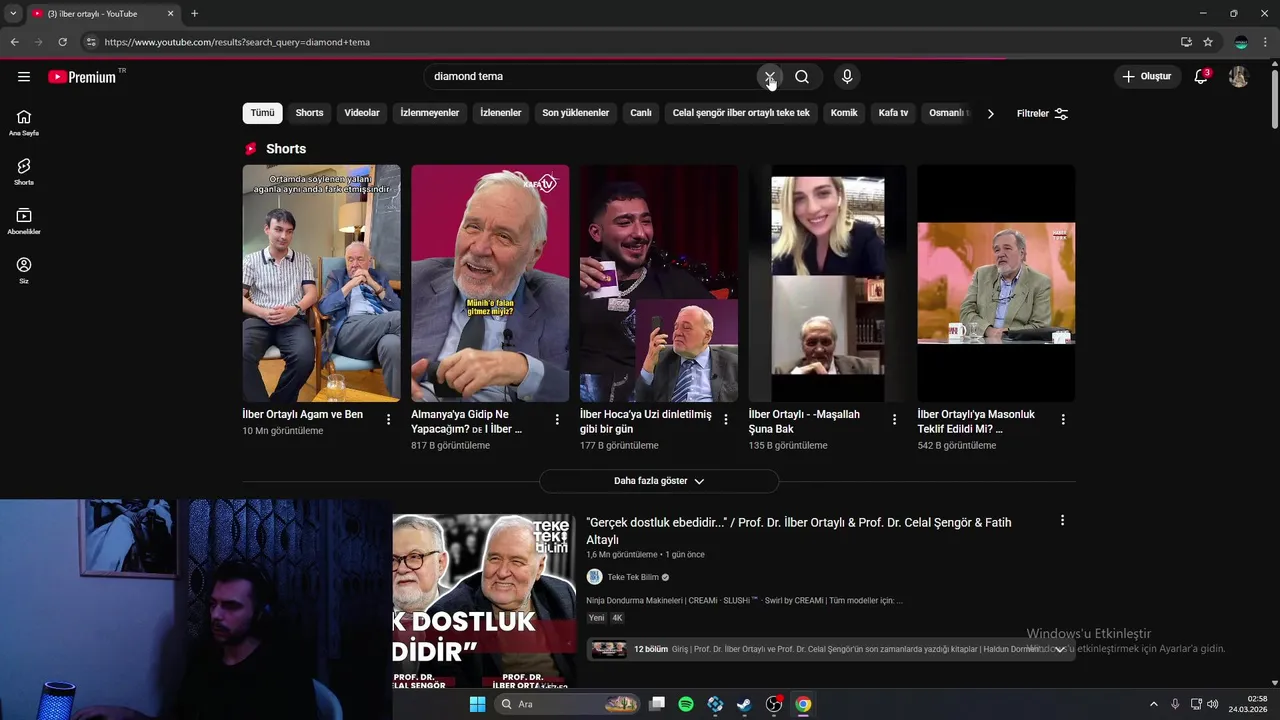Click the browser address bar URL
Screen dimensions: 1280x720
(237, 42)
